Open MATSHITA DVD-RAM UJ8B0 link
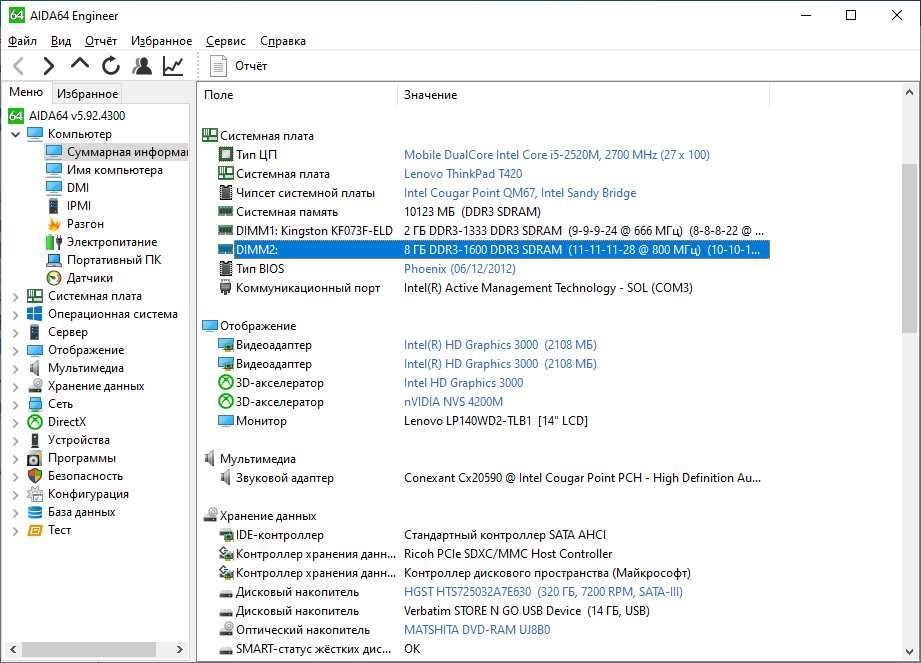This screenshot has width=921, height=663. 477,630
